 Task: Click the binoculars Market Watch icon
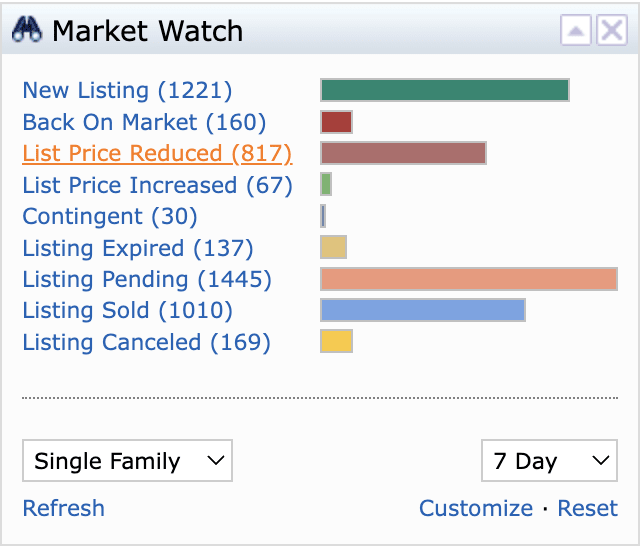tap(28, 31)
